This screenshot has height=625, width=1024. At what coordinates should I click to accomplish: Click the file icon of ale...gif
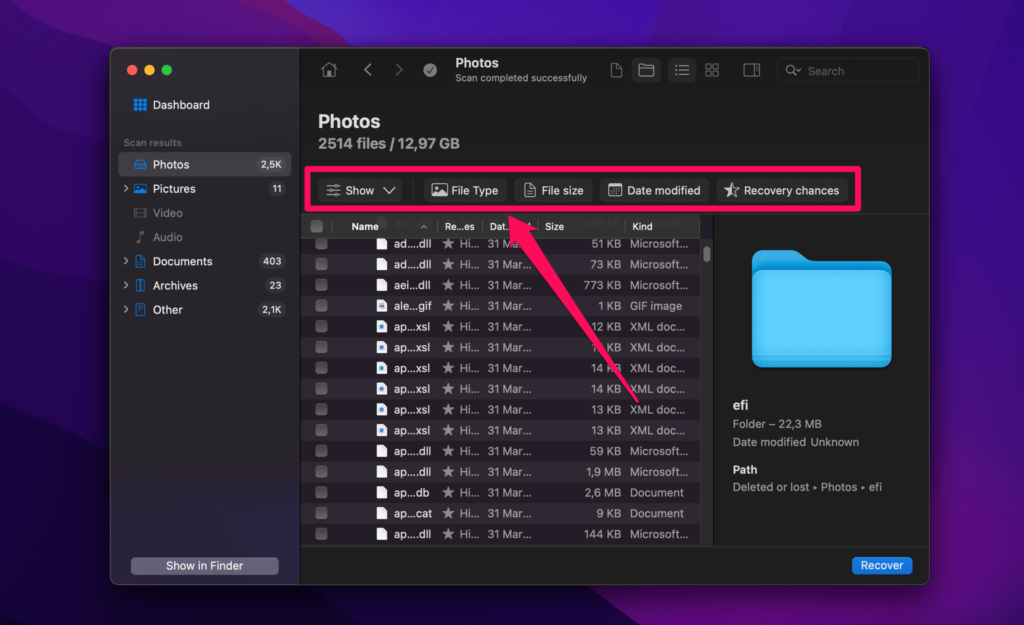[382, 306]
